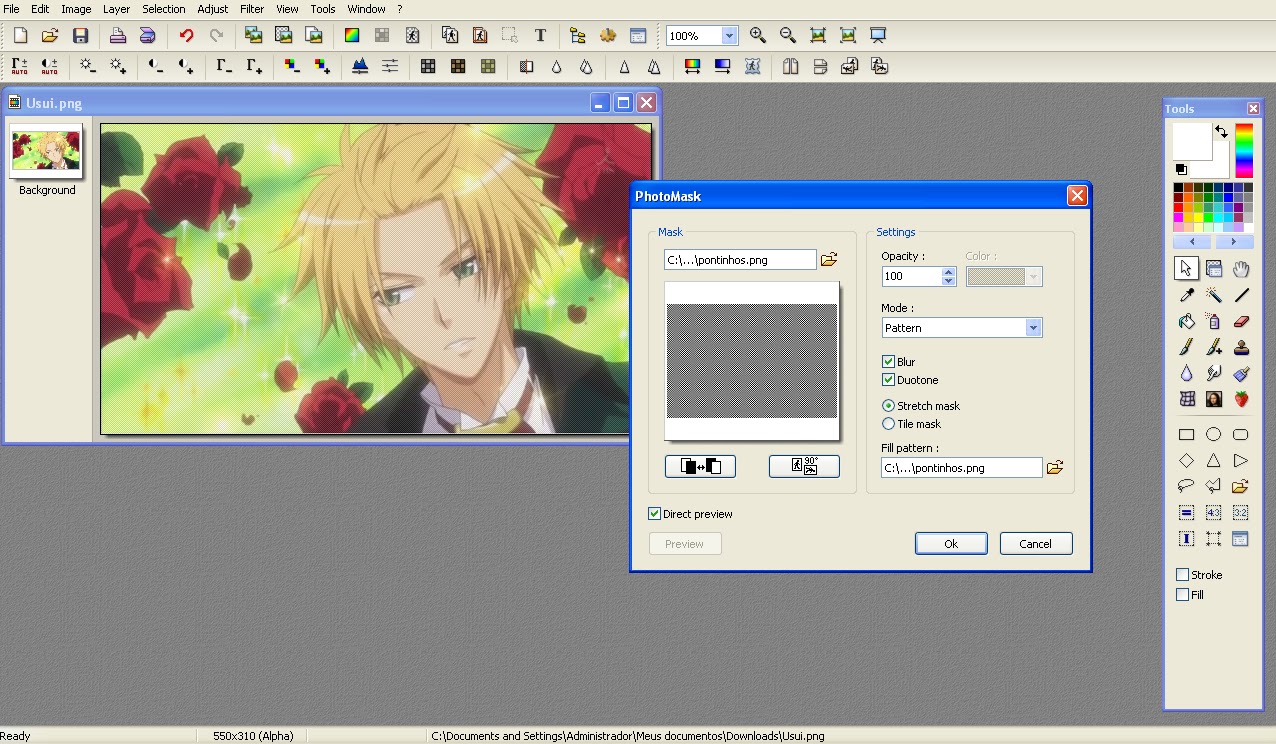Browse for the mask file folder icon
This screenshot has width=1276, height=744.
point(828,260)
